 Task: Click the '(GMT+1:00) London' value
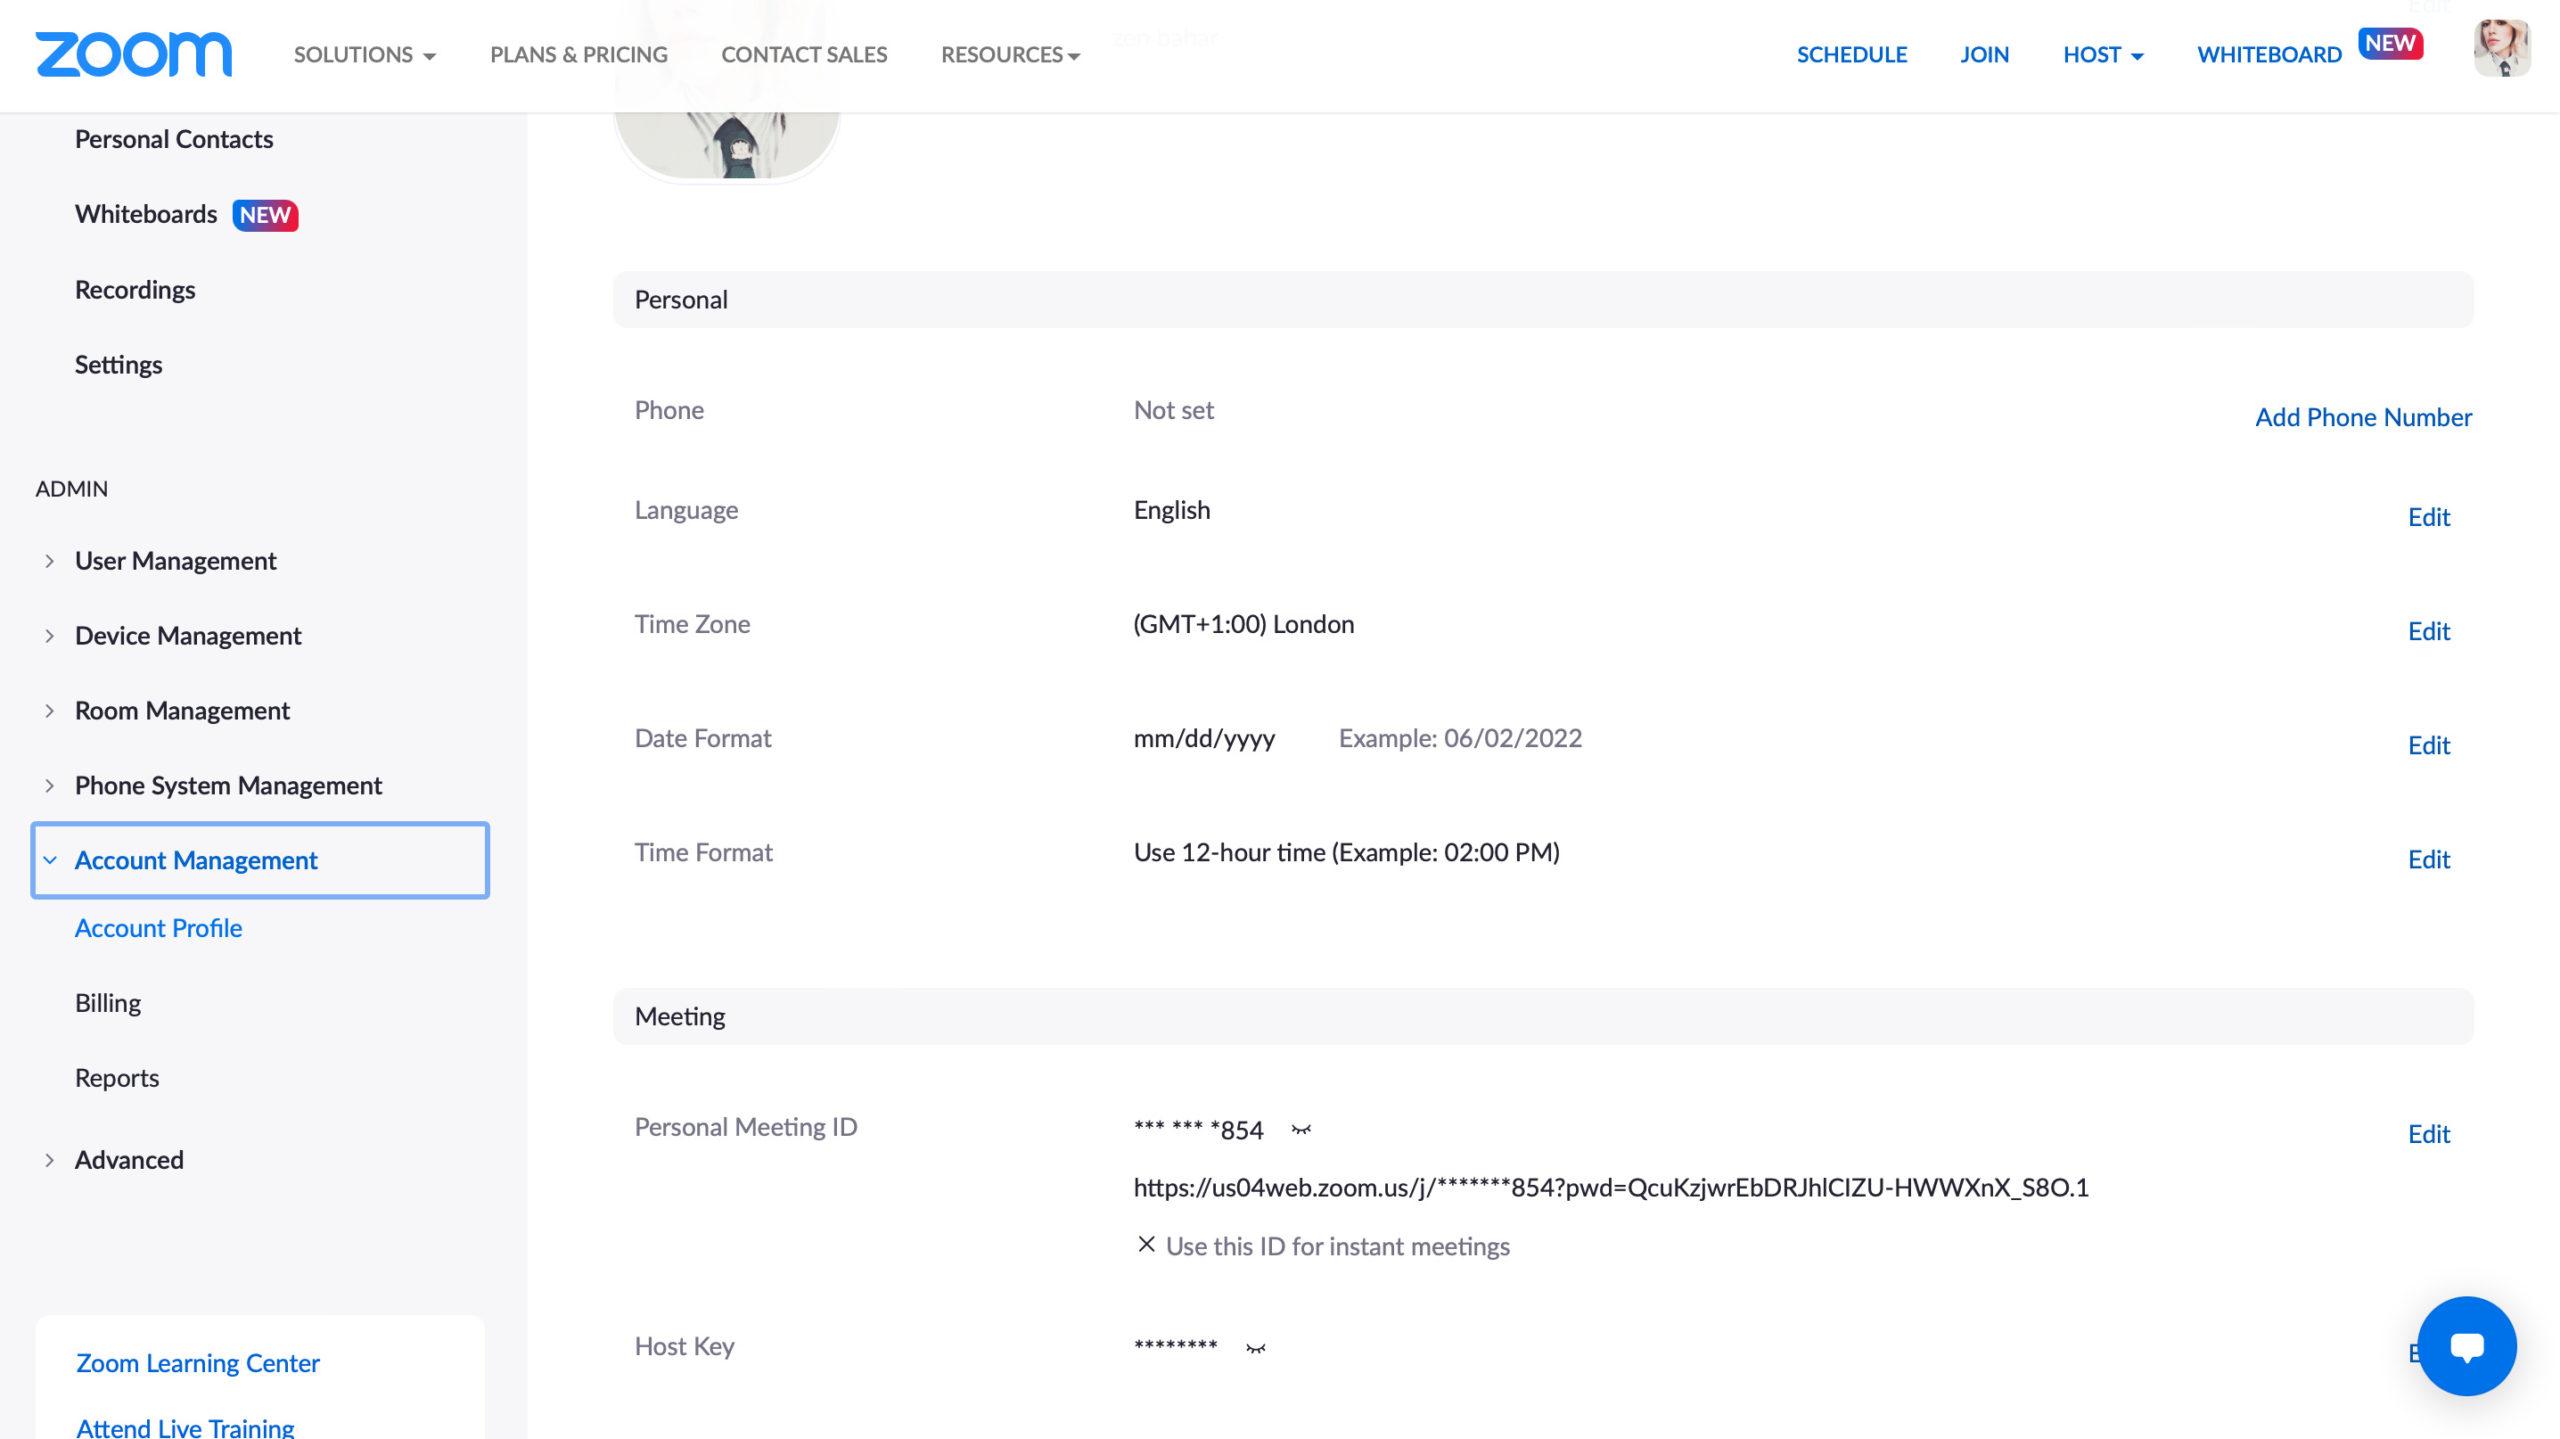[1243, 624]
